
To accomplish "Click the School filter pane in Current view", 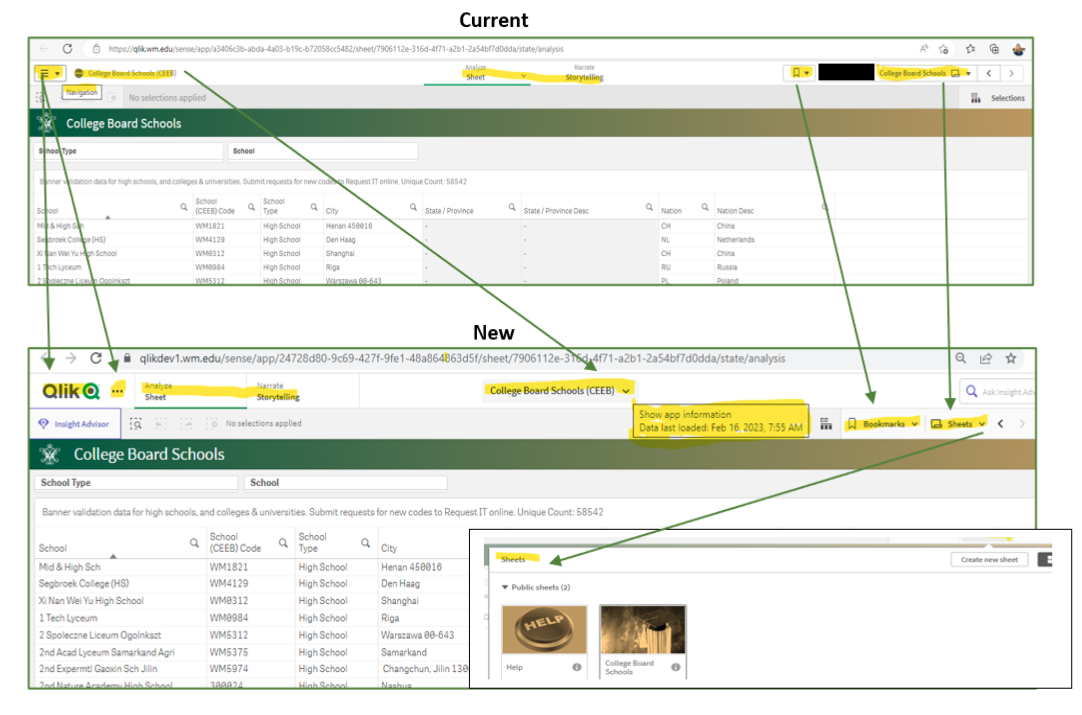I will tap(322, 151).
